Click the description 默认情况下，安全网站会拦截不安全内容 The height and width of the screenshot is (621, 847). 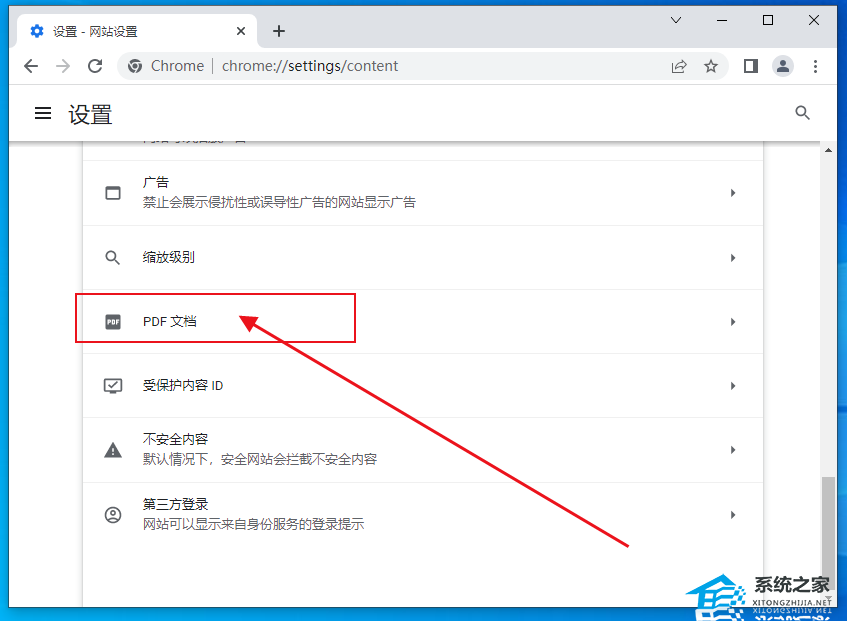(x=260, y=460)
